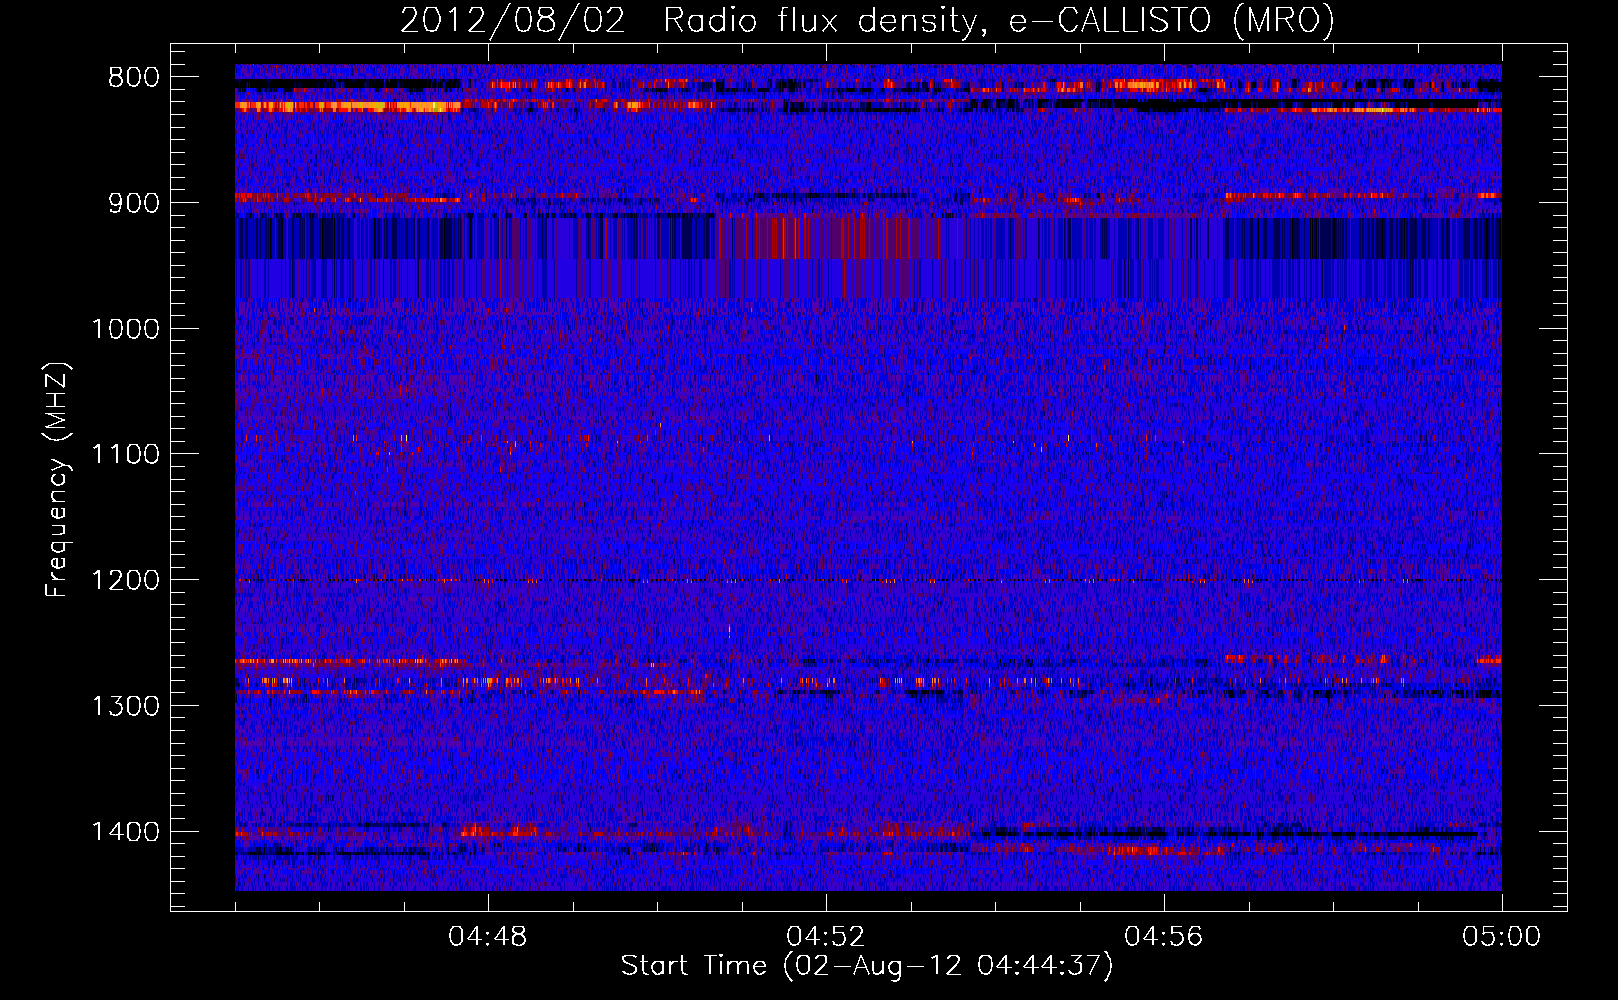1618x1000 pixels.
Task: Click the plot title "2012/08/02 Radio flux density, e-CALLISTO (MRO)"
Action: coord(867,20)
